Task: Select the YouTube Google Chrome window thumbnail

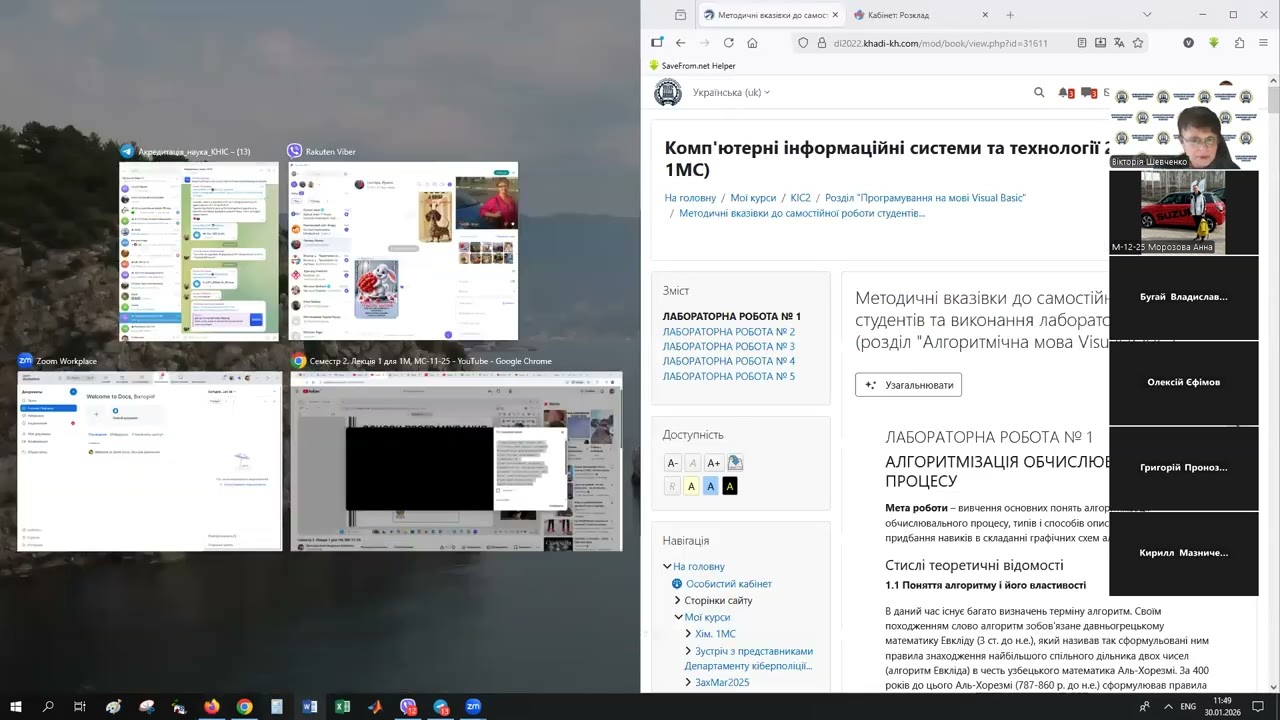Action: 456,461
